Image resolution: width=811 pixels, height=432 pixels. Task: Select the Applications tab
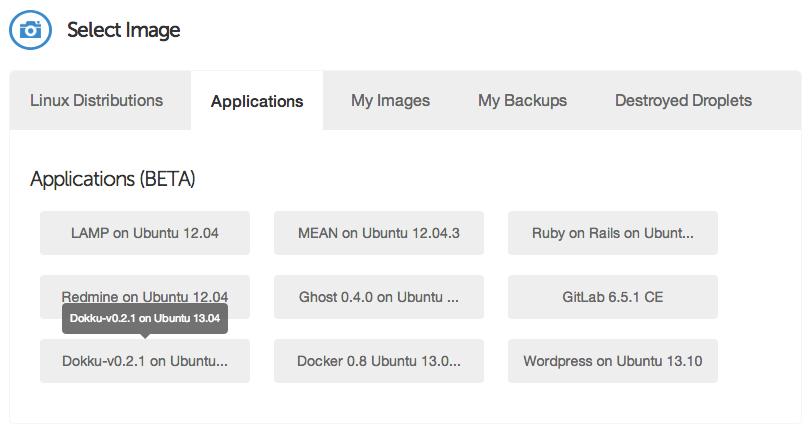click(x=257, y=101)
